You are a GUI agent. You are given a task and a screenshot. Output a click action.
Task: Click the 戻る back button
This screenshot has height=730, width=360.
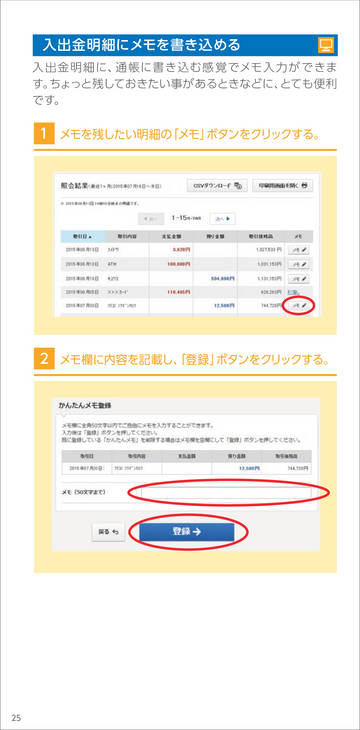(x=109, y=532)
